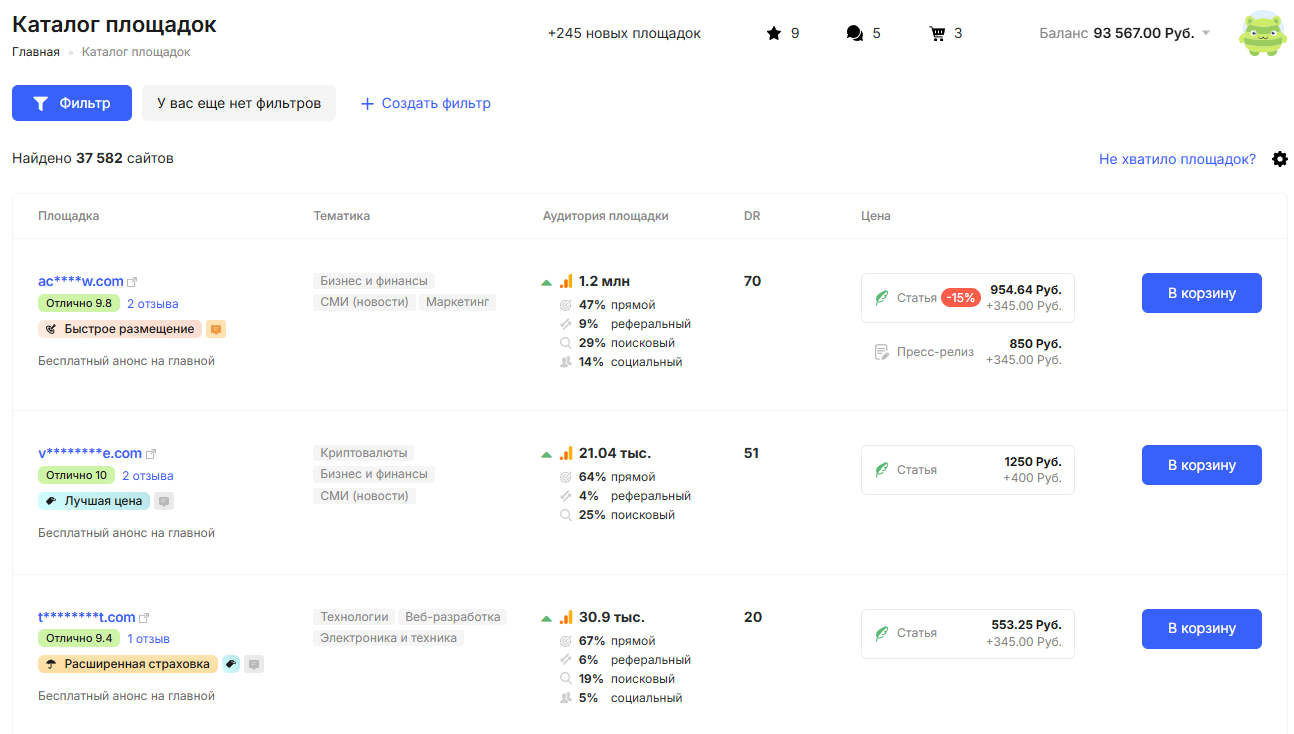Select Статья 954.64 Руб. price option
Screen dimensions: 1294x734
(x=968, y=298)
